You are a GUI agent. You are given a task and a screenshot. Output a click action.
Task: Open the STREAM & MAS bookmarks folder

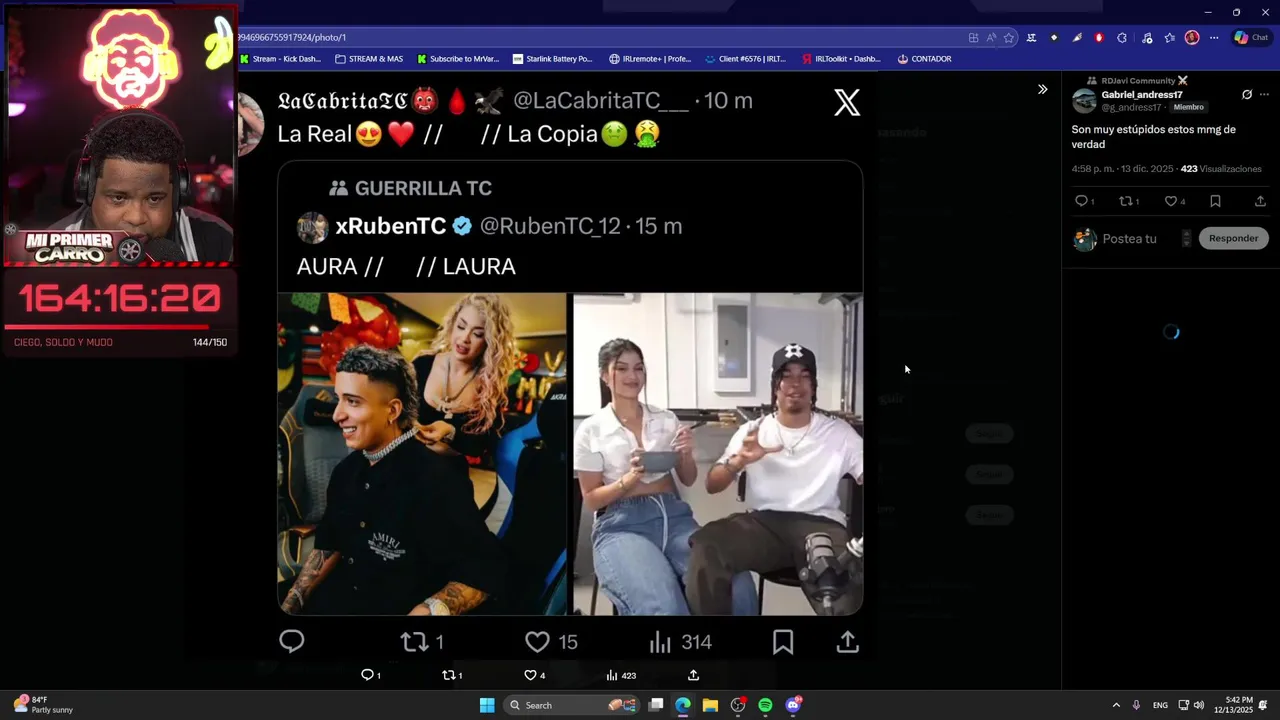369,59
